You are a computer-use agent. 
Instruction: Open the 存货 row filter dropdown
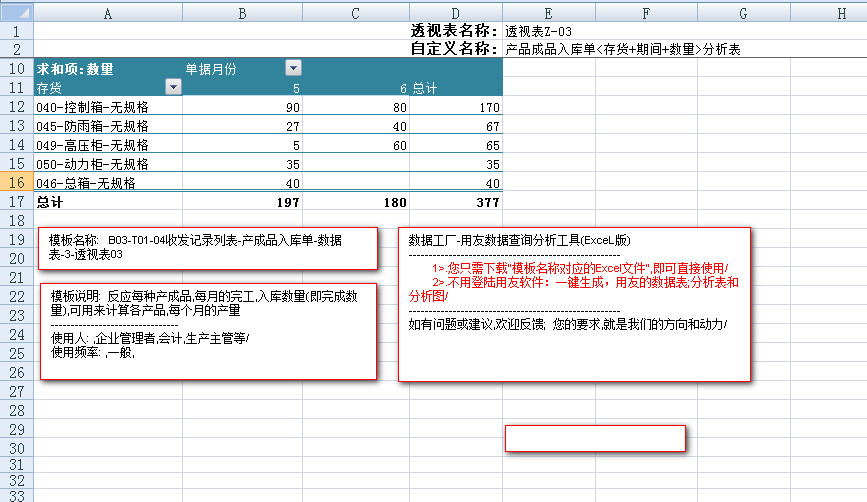pyautogui.click(x=173, y=88)
